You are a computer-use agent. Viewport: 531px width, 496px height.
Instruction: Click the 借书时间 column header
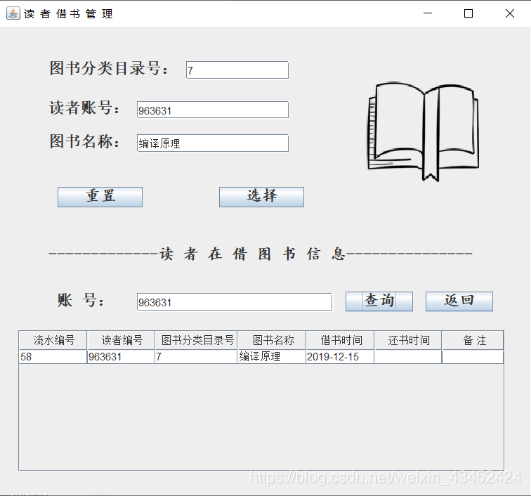coord(340,340)
